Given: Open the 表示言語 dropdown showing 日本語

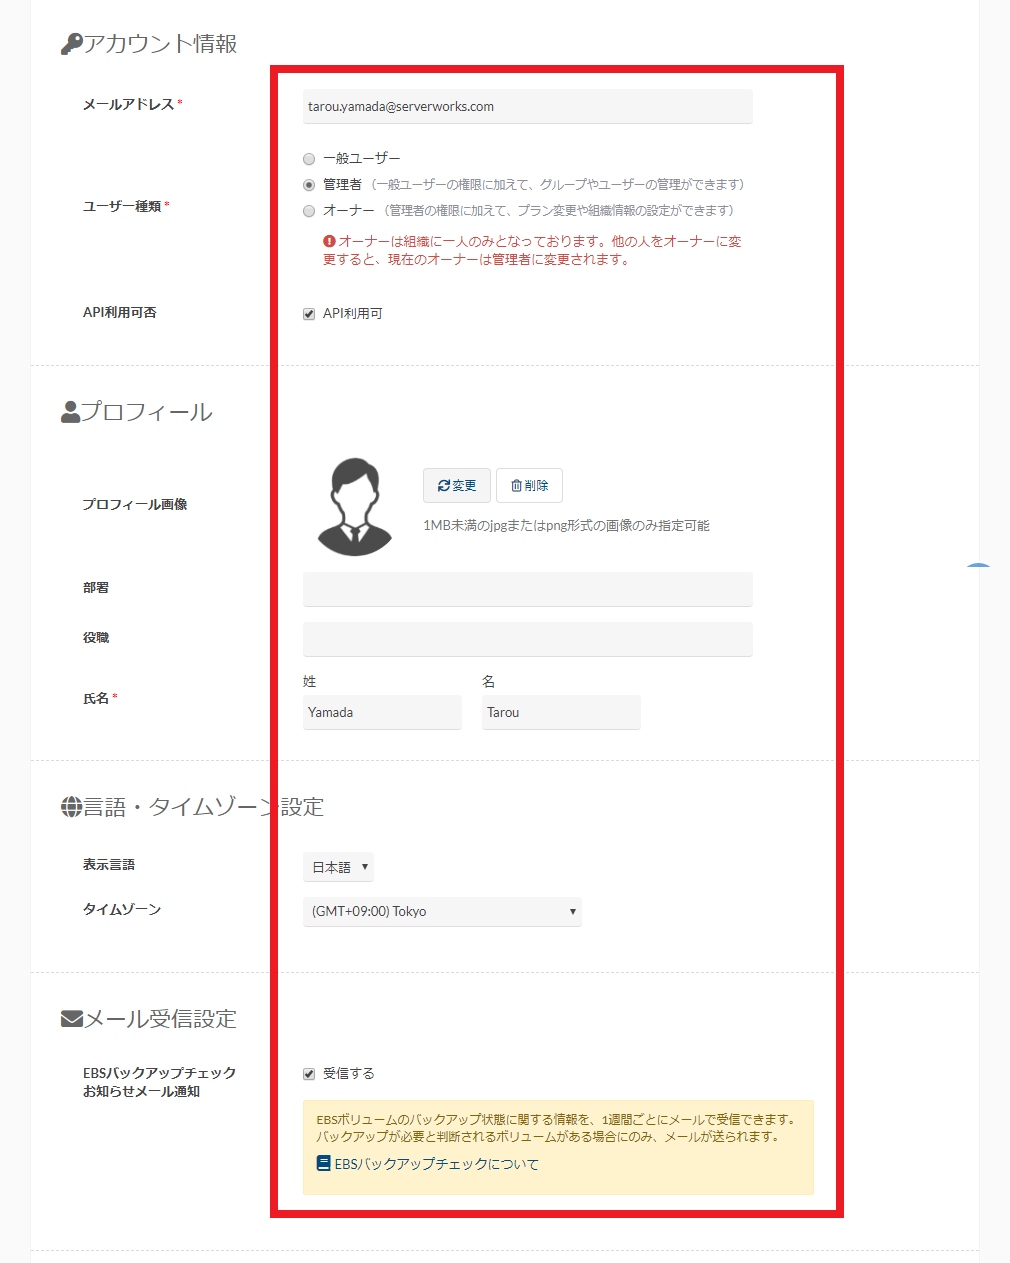Looking at the screenshot, I should 338,867.
